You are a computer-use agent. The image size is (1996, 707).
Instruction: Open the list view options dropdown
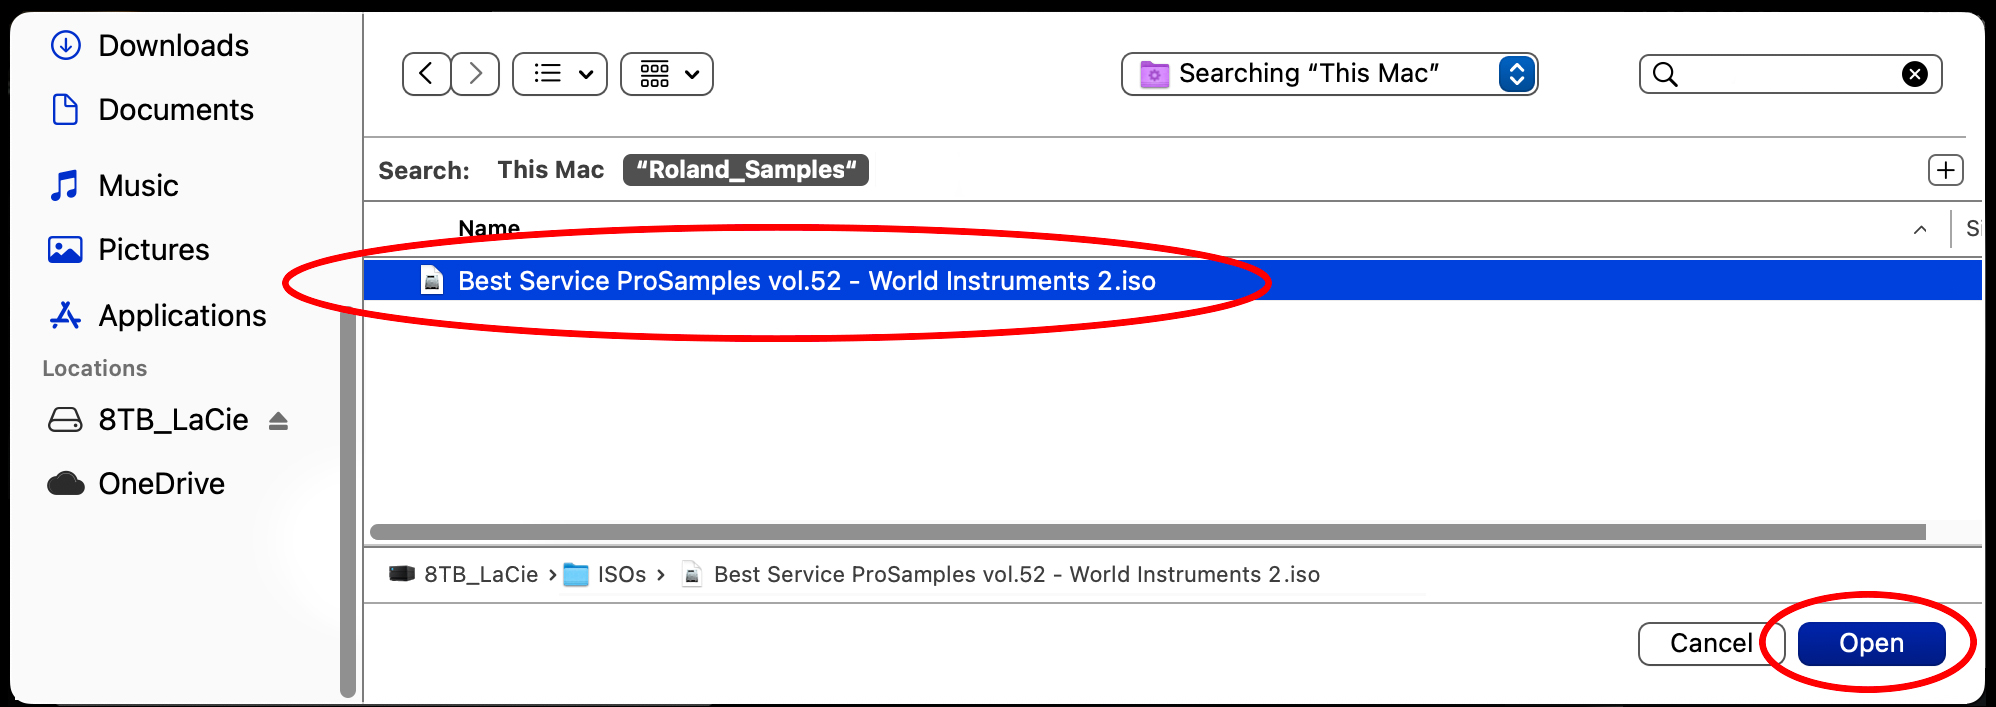coord(560,74)
